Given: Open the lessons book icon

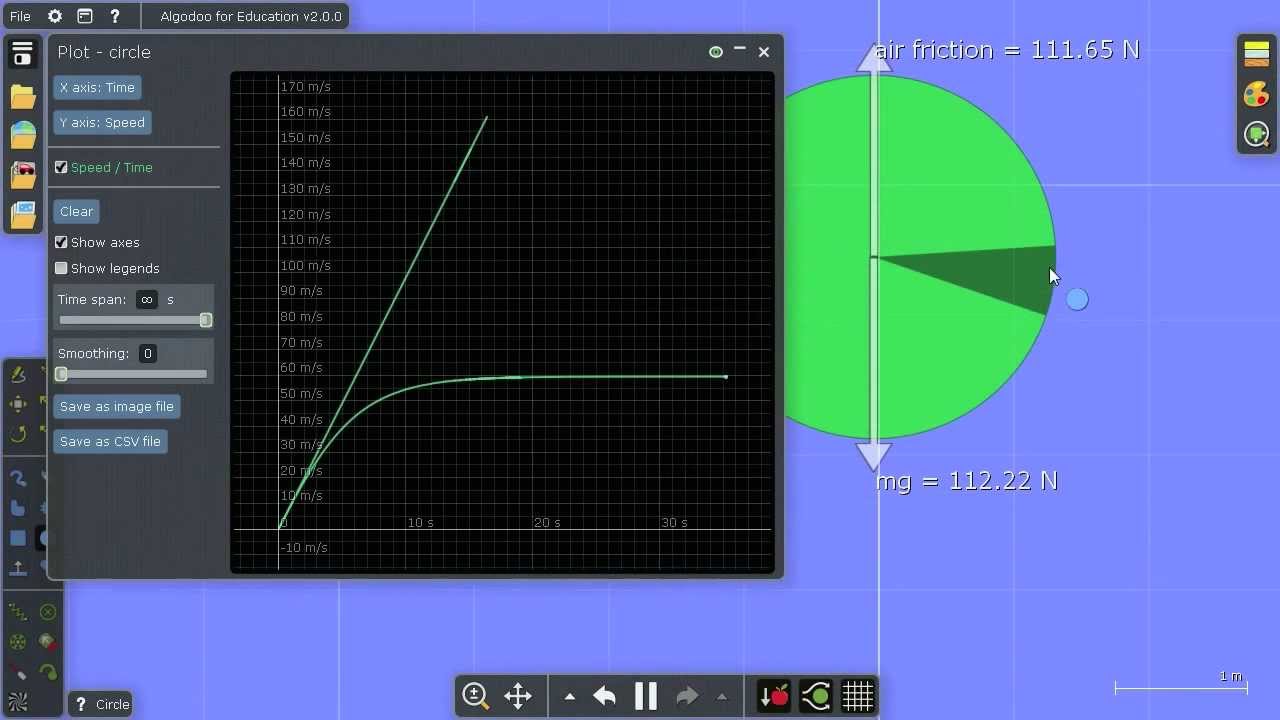Looking at the screenshot, I should (22, 214).
